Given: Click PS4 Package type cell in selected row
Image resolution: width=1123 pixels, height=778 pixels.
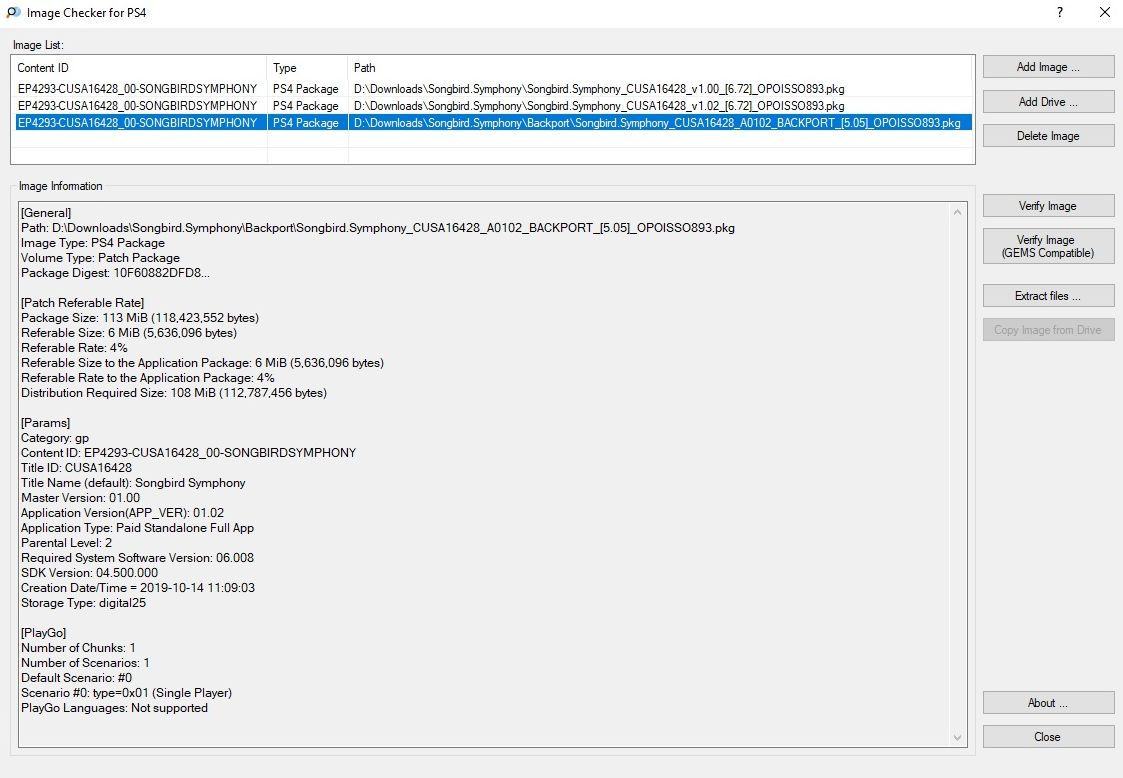Looking at the screenshot, I should click(306, 123).
